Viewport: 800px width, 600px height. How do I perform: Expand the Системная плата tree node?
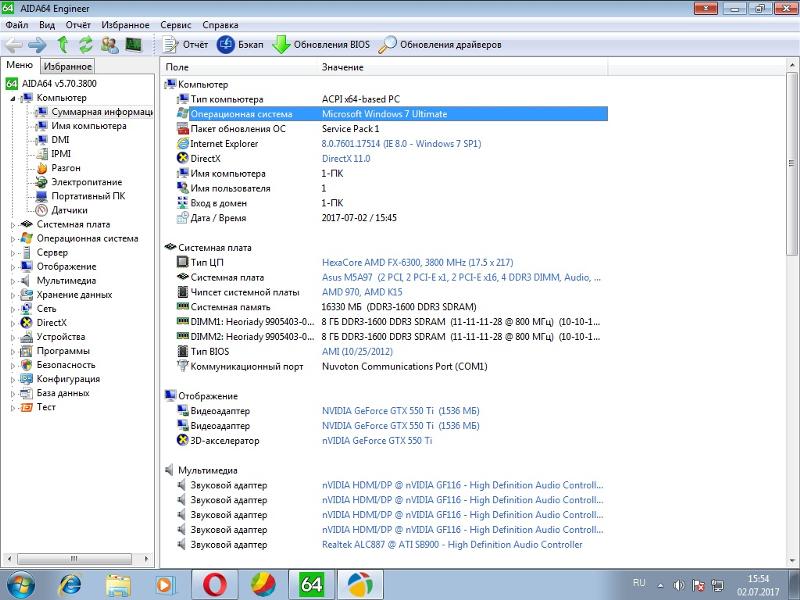pyautogui.click(x=14, y=225)
